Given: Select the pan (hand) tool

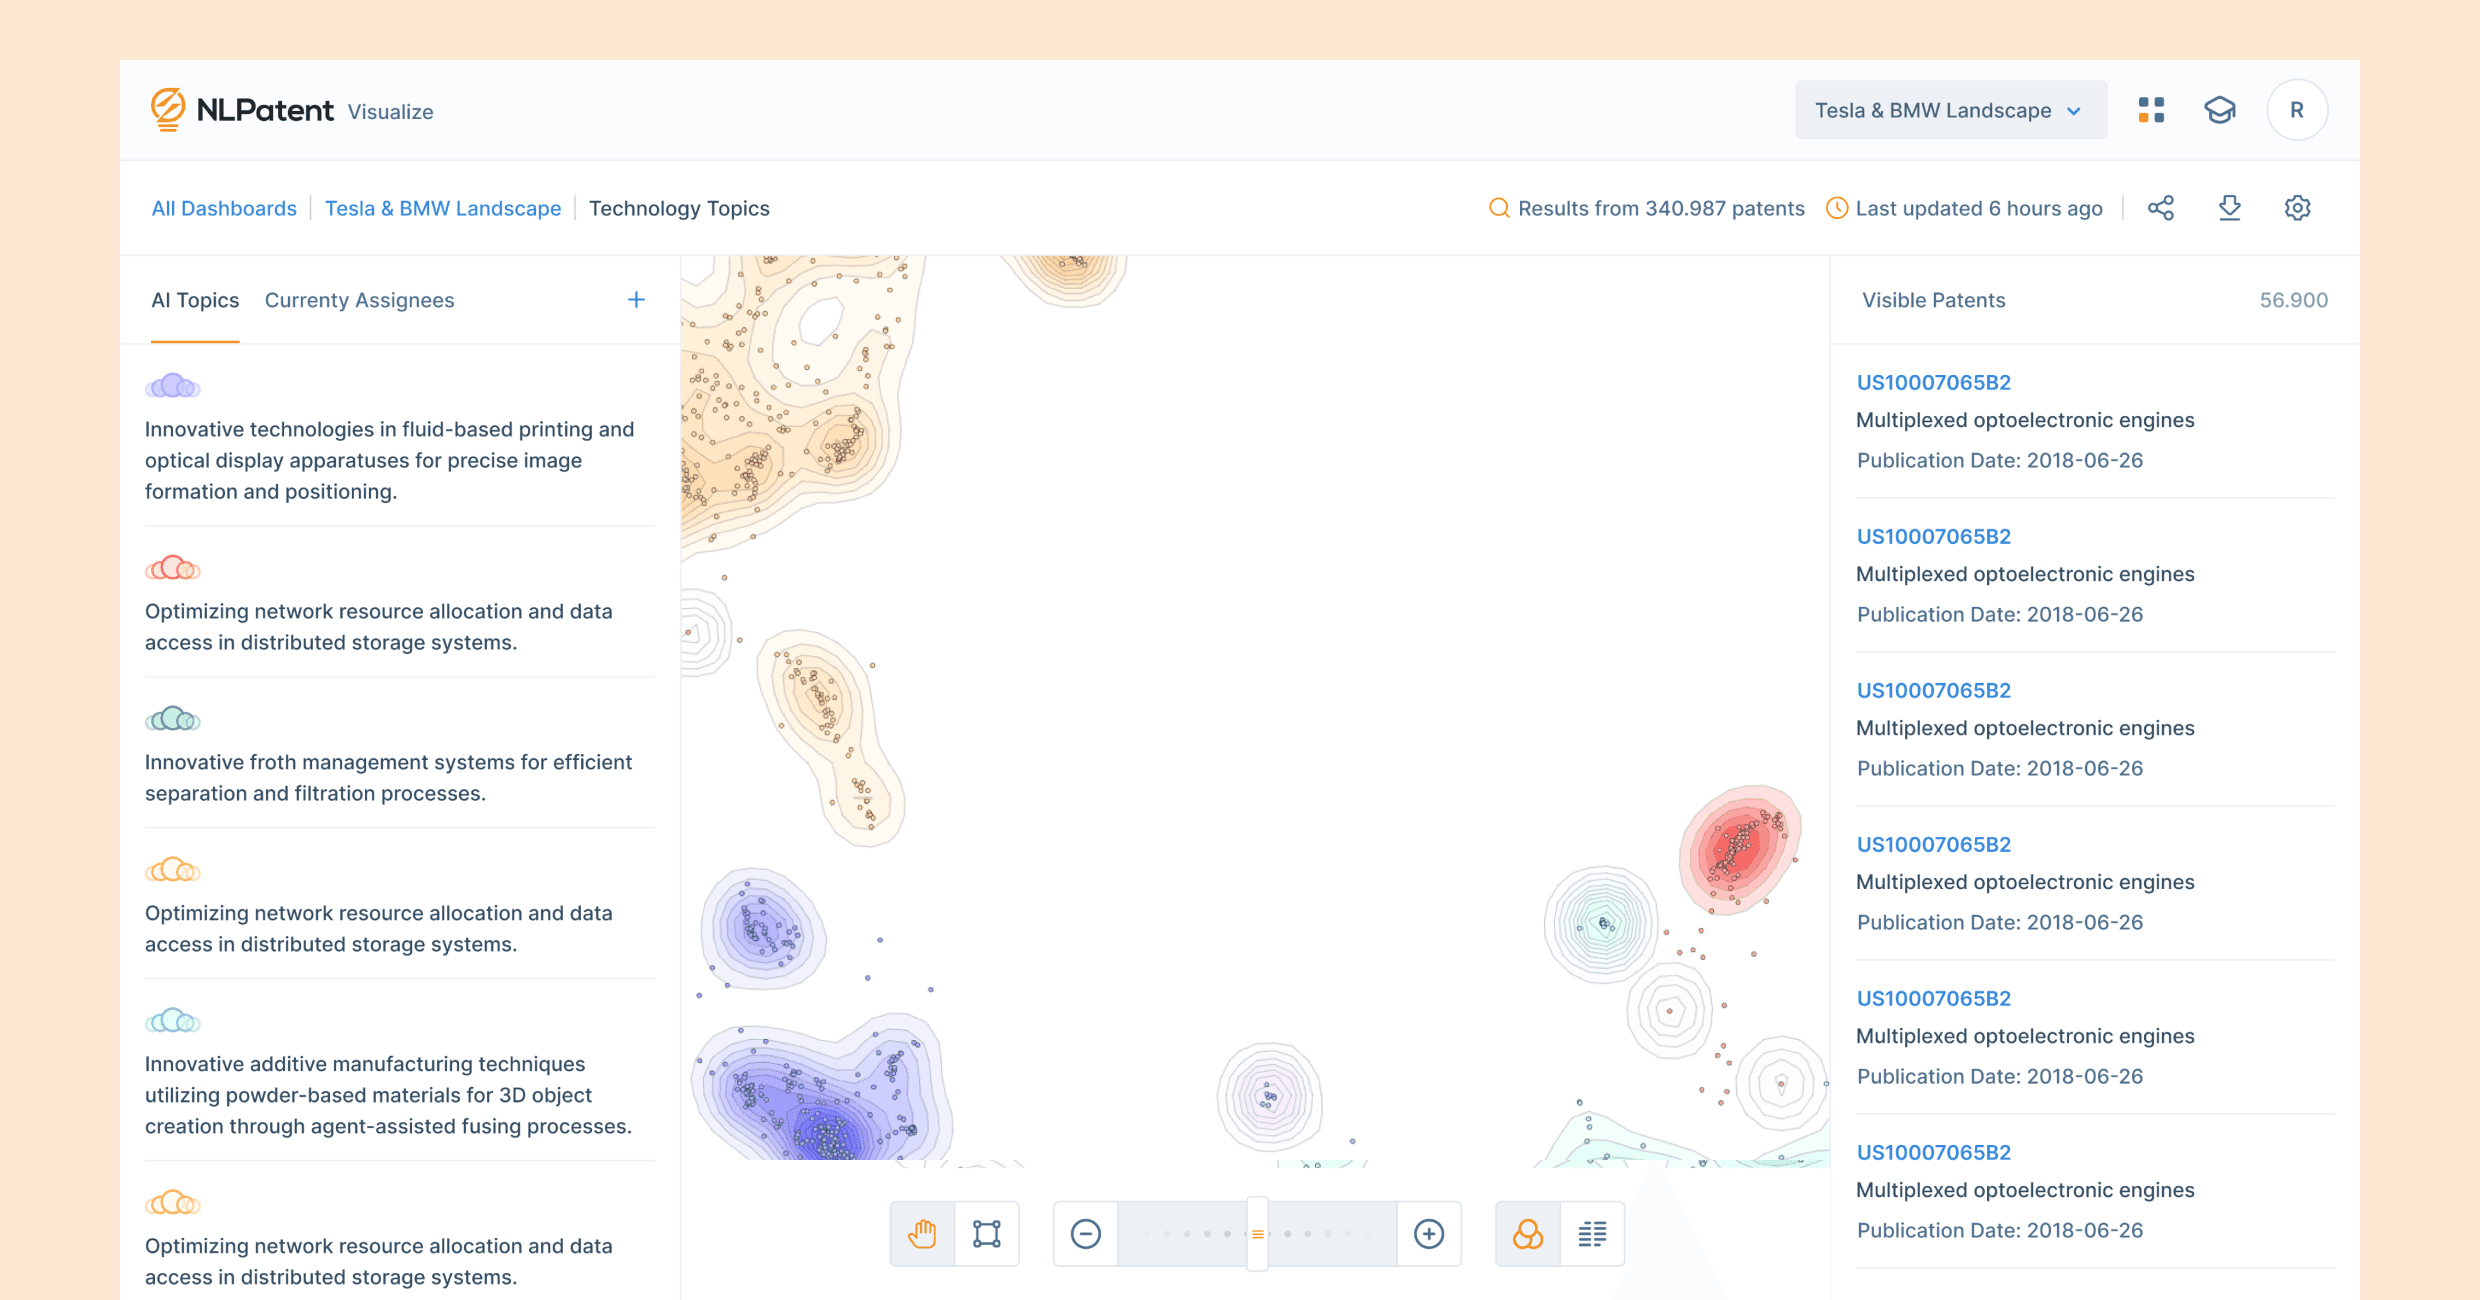Looking at the screenshot, I should (921, 1233).
